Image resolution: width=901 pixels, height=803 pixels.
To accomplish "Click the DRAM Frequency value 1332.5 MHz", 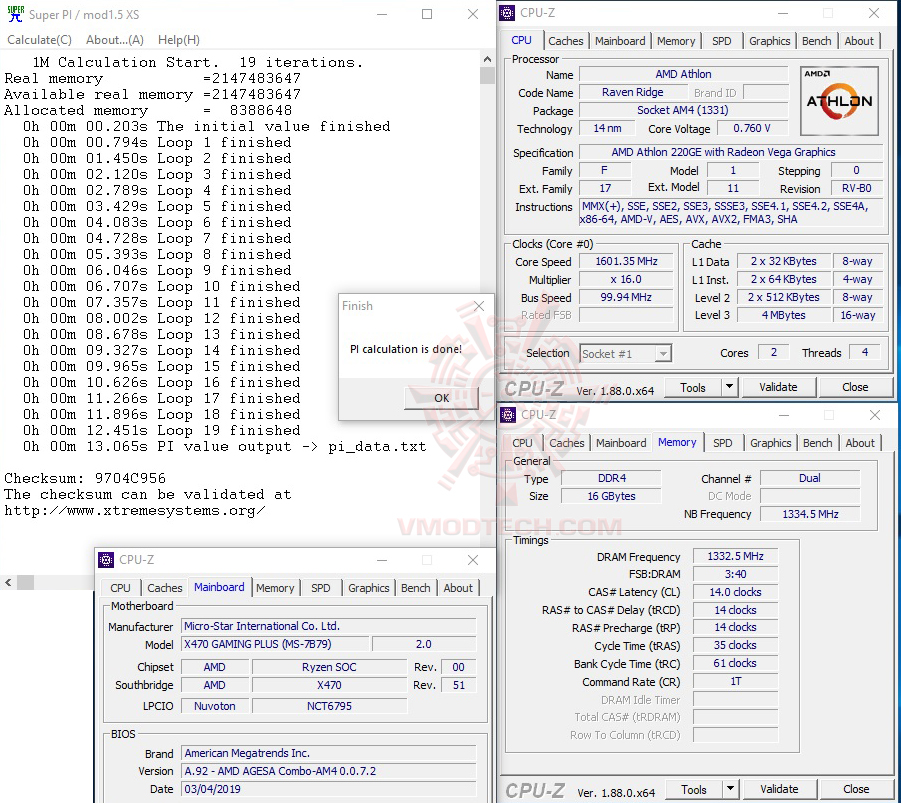I will [735, 556].
